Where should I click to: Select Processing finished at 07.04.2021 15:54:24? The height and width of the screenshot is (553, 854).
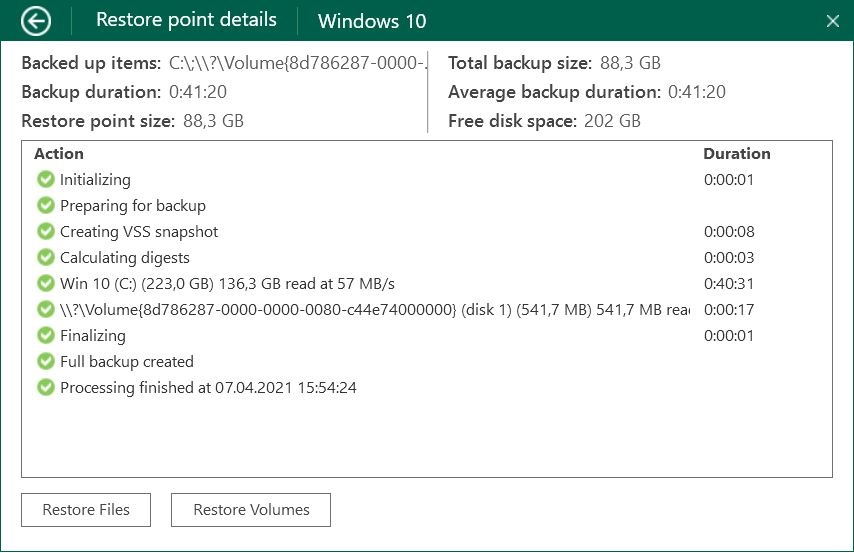click(x=208, y=388)
